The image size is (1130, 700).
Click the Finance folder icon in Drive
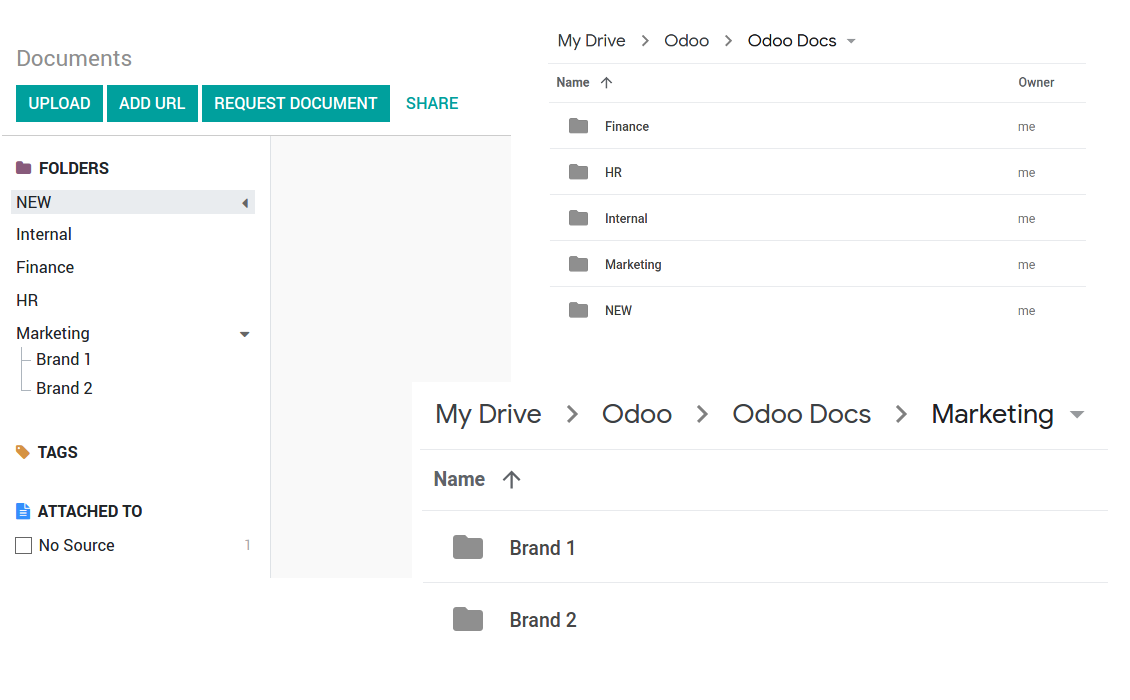(x=578, y=126)
